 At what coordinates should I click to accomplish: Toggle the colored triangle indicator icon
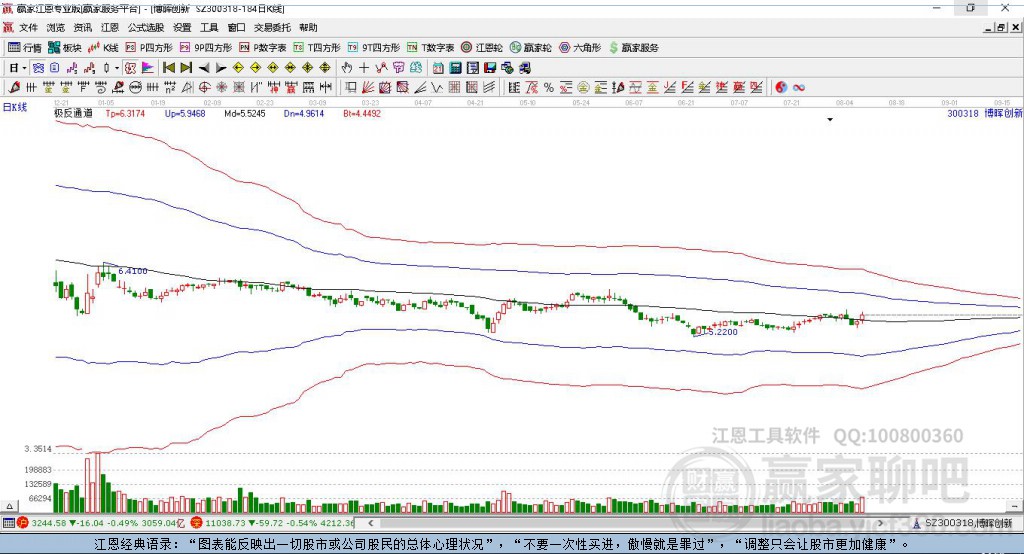point(148,68)
